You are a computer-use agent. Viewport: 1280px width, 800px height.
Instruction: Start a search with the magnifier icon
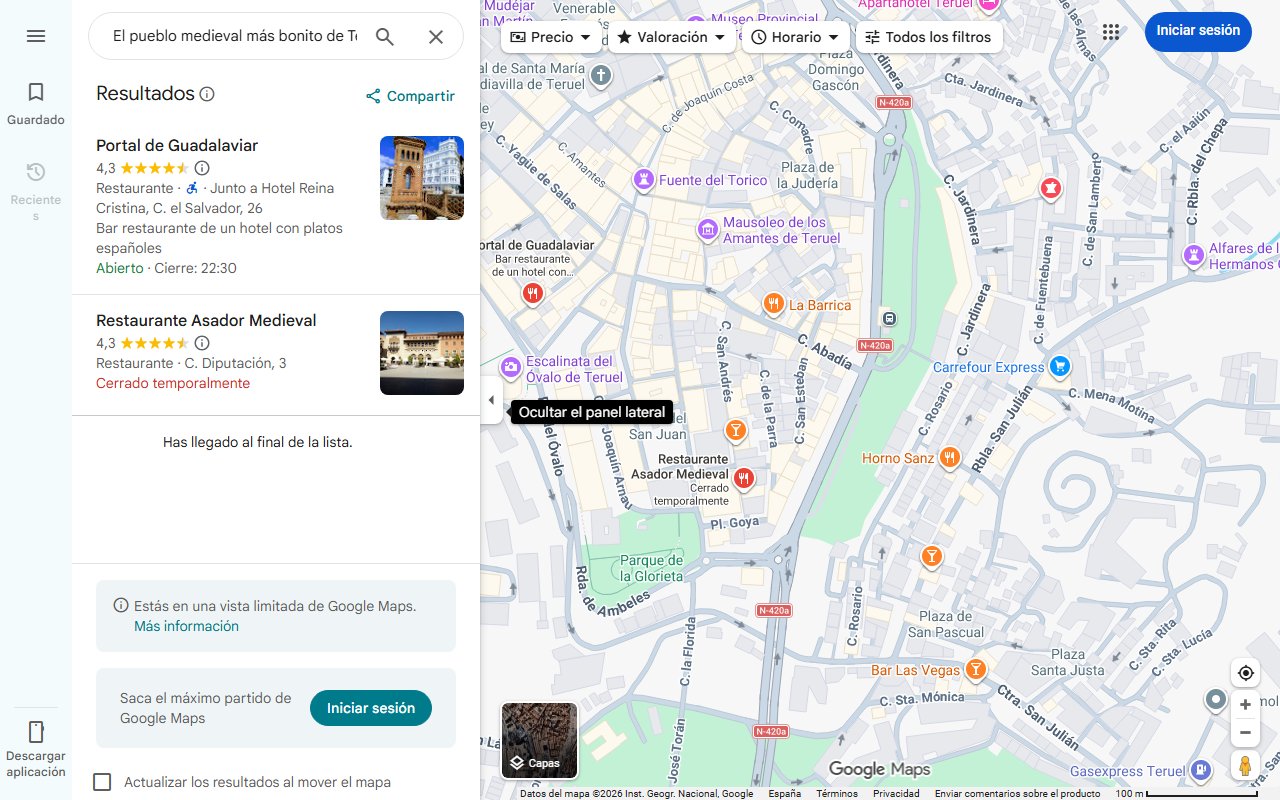385,36
